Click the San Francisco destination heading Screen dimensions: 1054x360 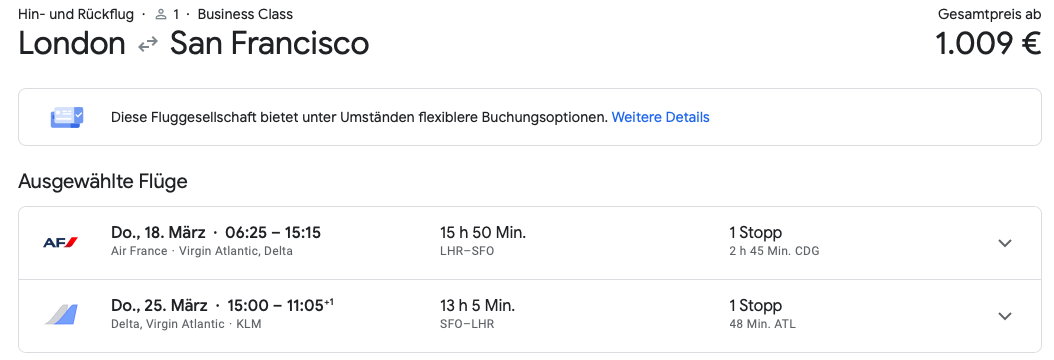[x=270, y=44]
